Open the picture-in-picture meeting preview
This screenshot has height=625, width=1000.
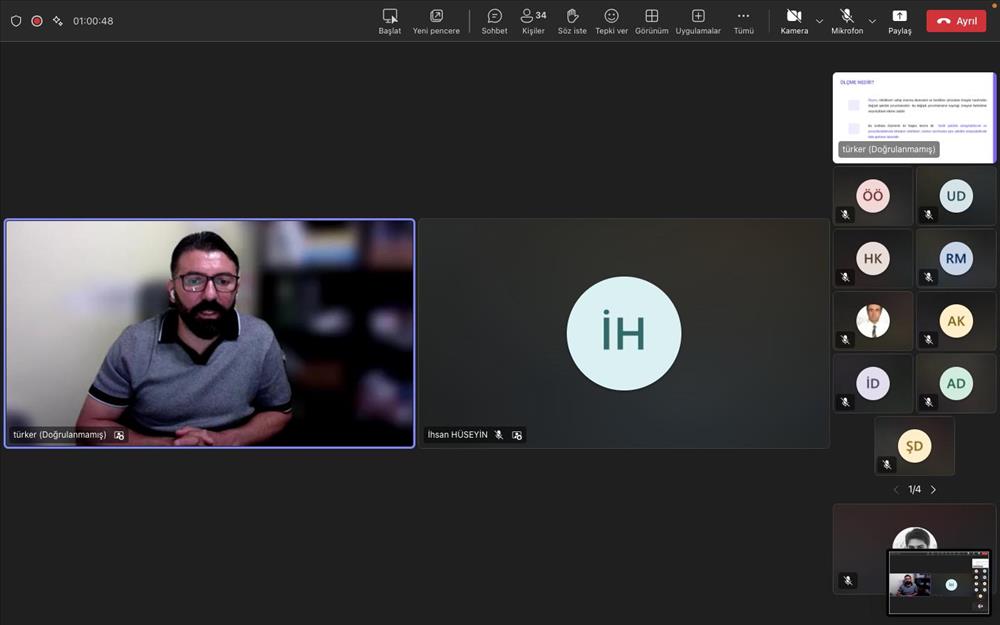(x=939, y=582)
